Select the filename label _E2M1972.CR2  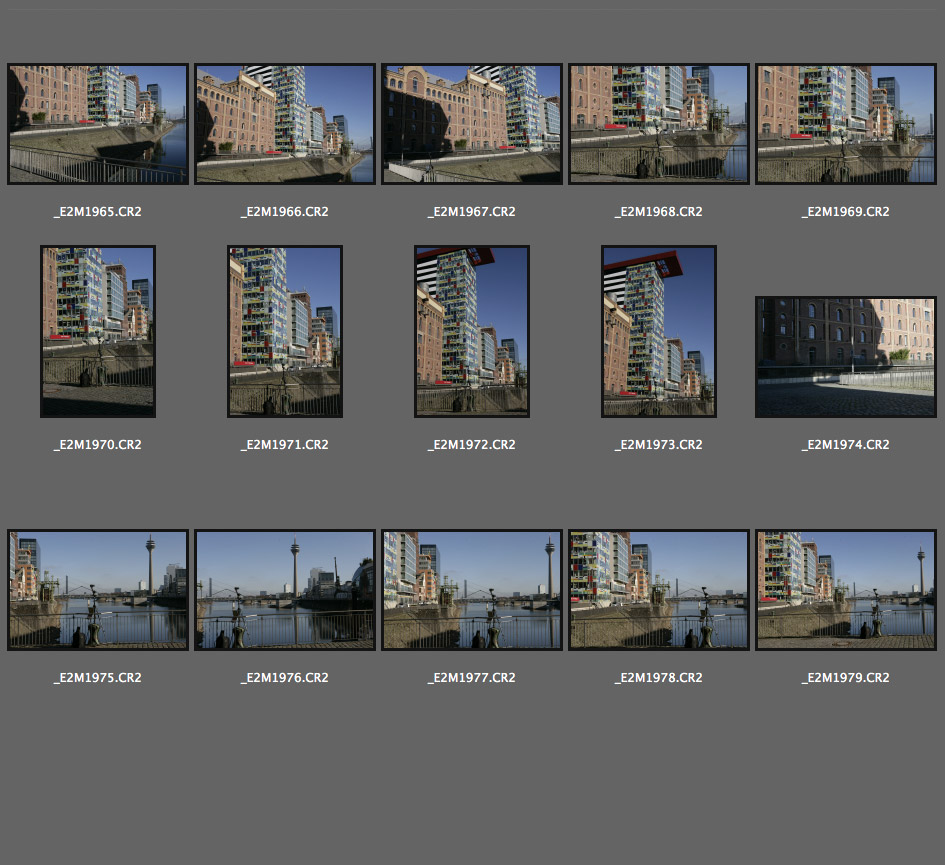472,445
